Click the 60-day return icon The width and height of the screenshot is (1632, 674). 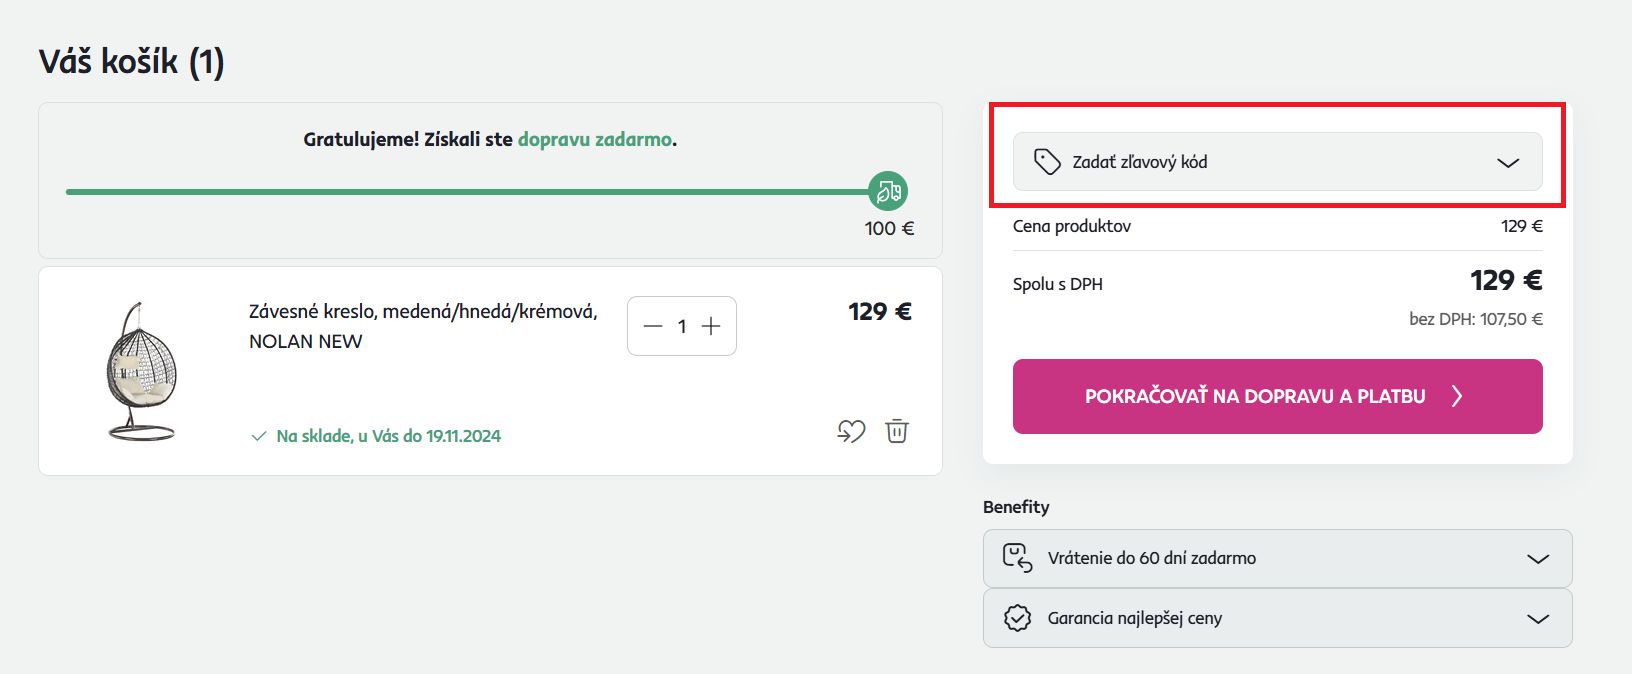(x=1017, y=558)
